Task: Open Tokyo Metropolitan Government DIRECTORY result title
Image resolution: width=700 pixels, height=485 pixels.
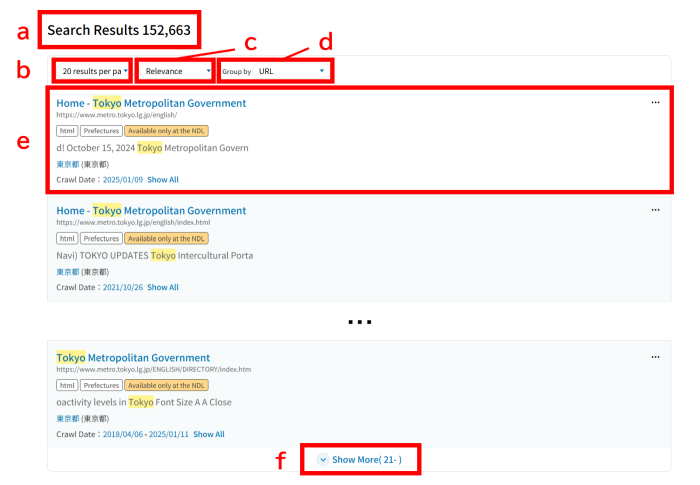Action: tap(133, 358)
